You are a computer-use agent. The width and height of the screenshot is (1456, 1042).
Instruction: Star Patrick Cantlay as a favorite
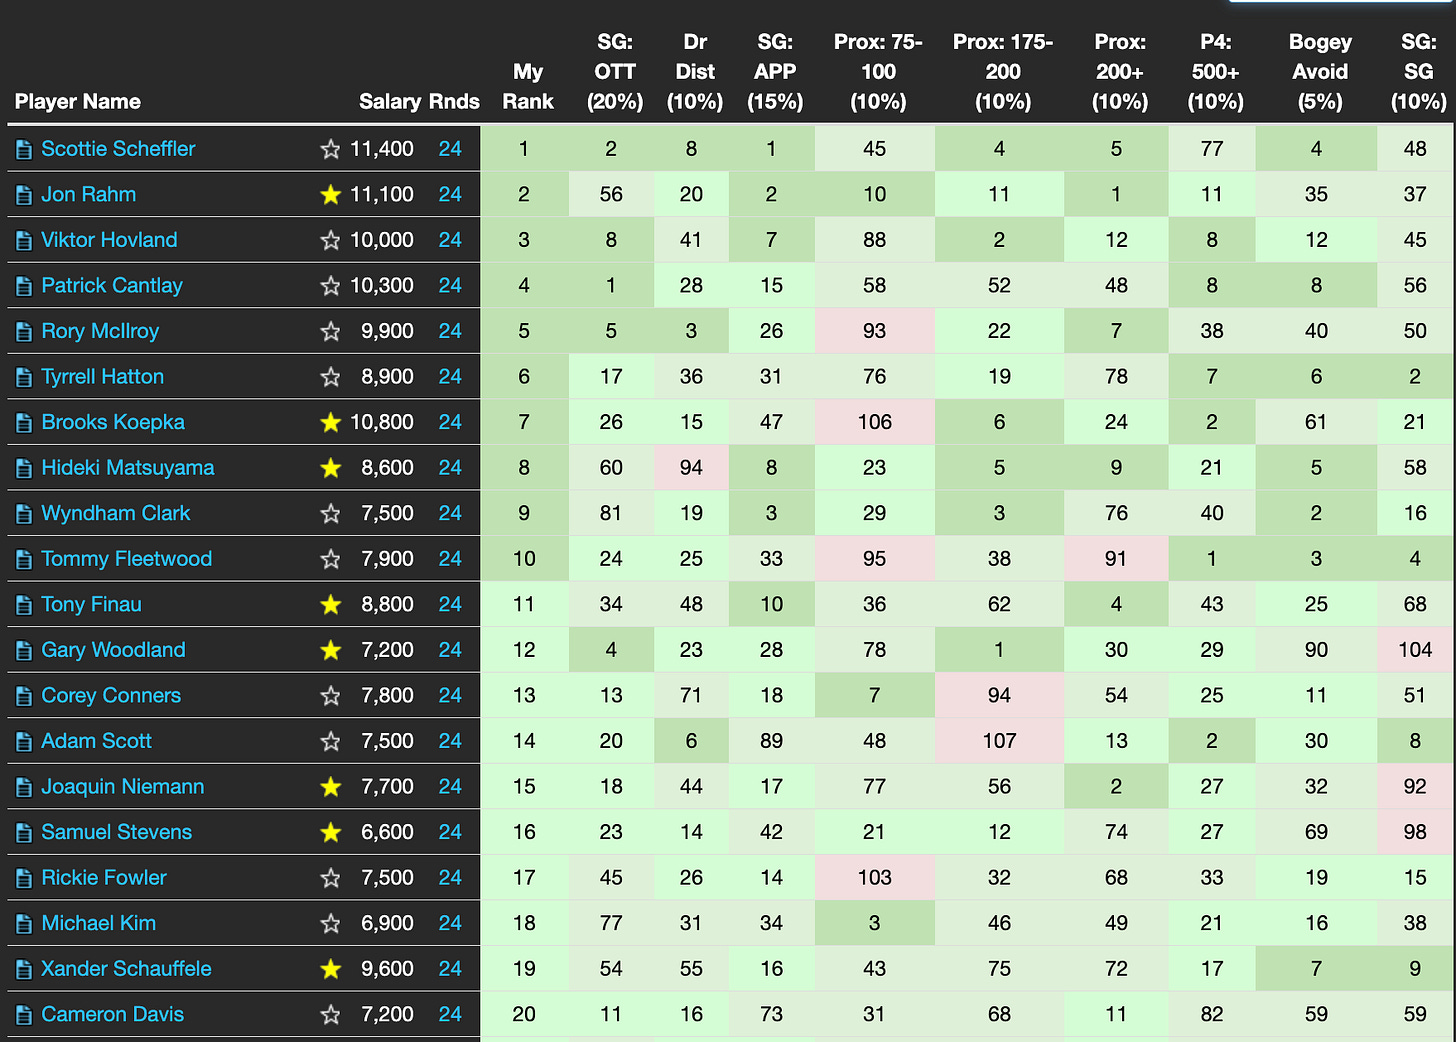coord(330,285)
